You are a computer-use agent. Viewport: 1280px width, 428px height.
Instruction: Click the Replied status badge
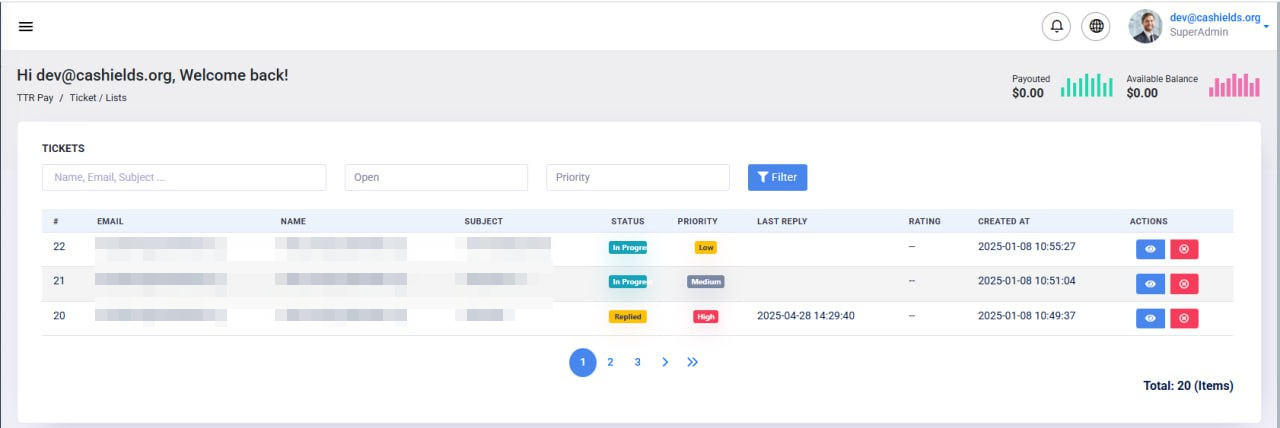[628, 316]
